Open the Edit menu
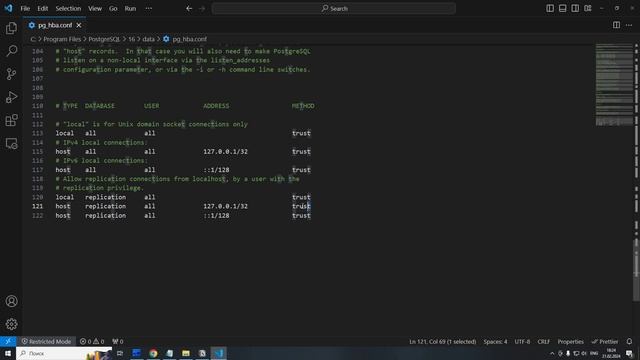Screen dimensions: 640x360 click(42, 8)
